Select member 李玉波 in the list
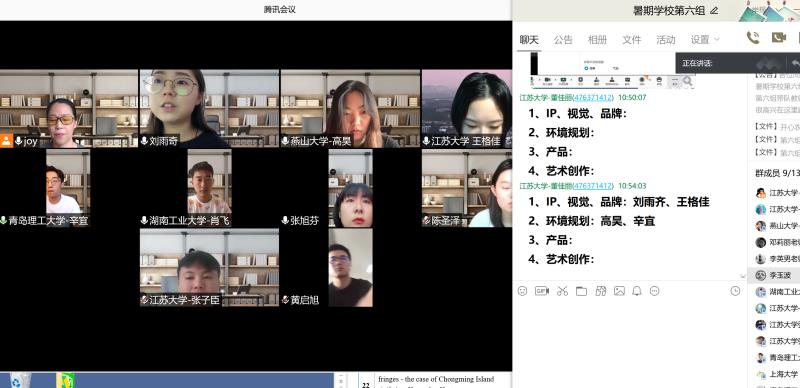Image resolution: width=800 pixels, height=388 pixels. pyautogui.click(x=773, y=276)
